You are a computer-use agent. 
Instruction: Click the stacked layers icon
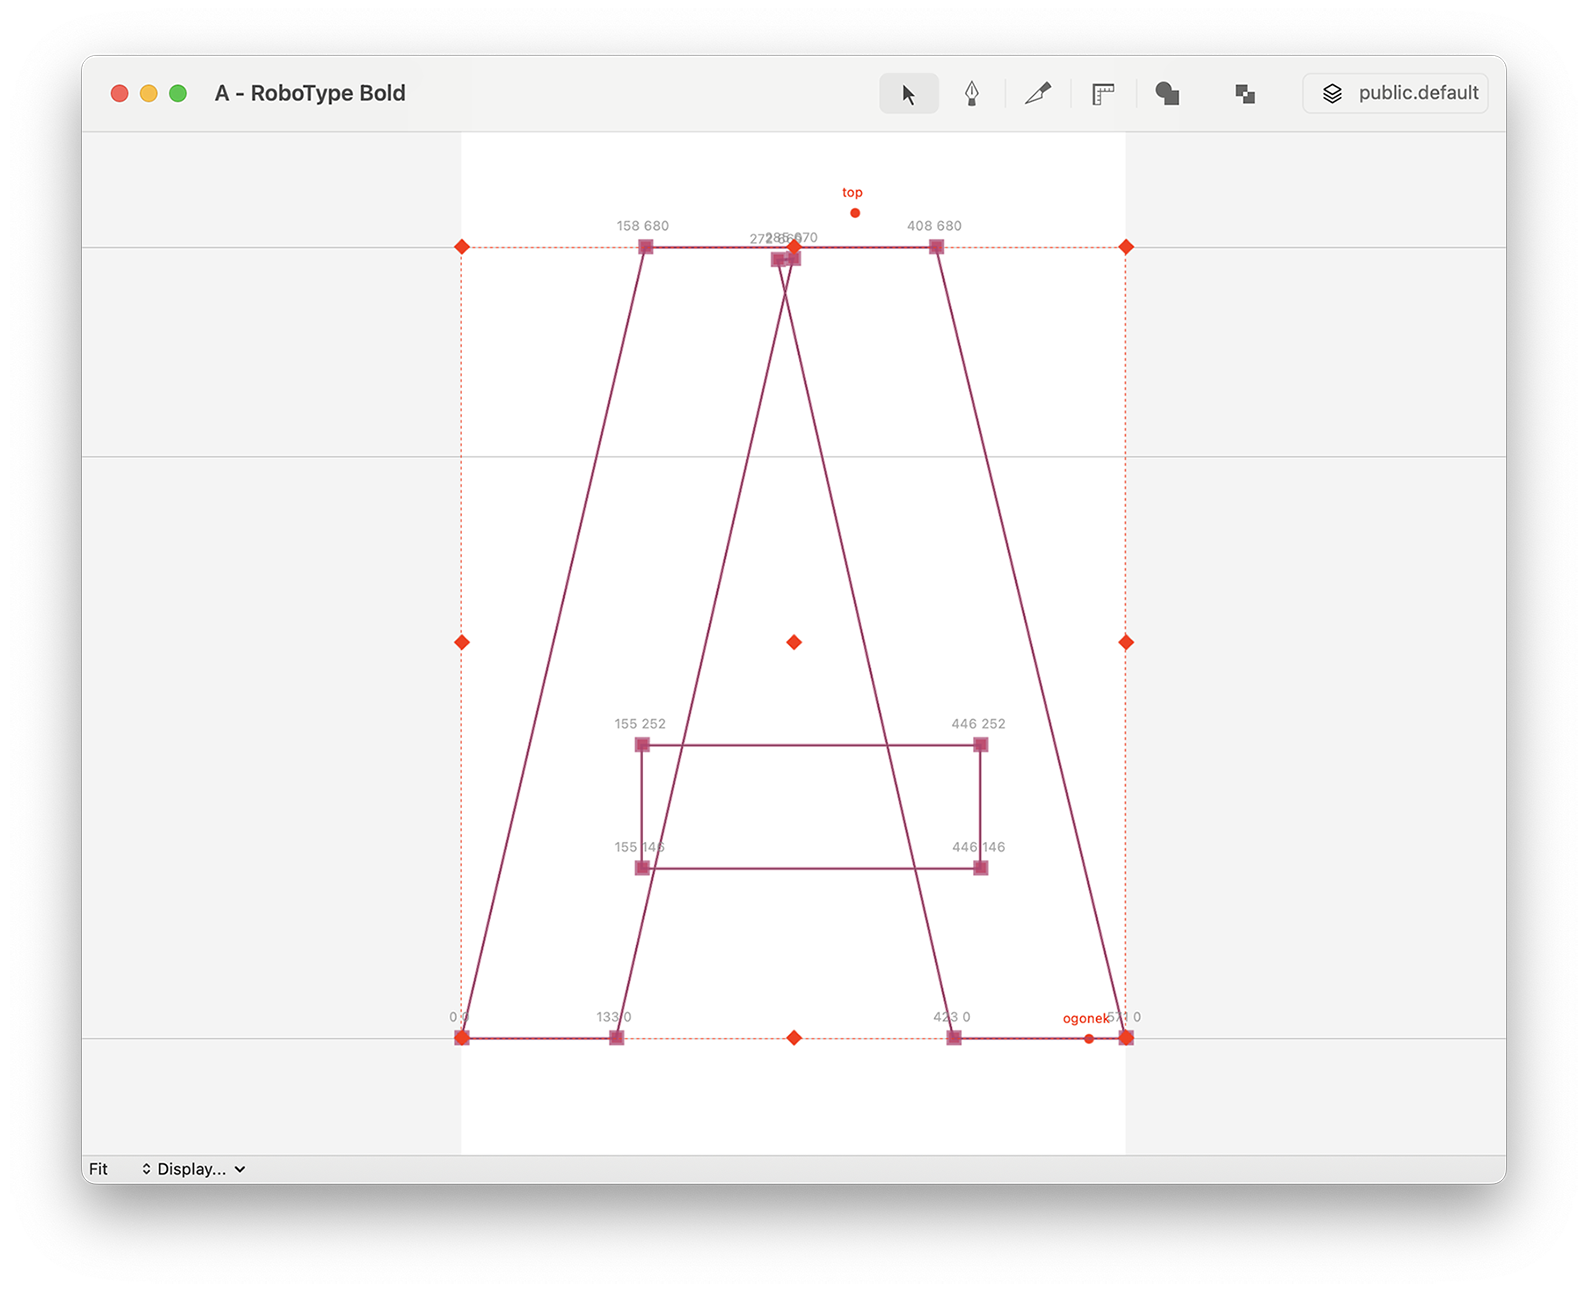point(1332,94)
